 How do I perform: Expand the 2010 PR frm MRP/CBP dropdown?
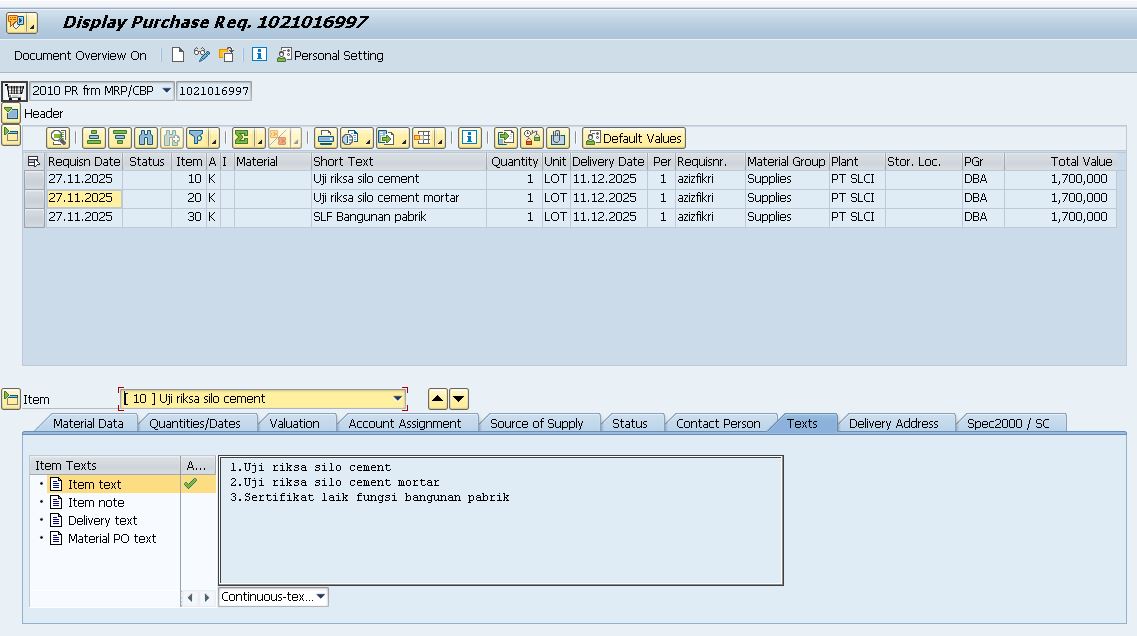pyautogui.click(x=166, y=91)
